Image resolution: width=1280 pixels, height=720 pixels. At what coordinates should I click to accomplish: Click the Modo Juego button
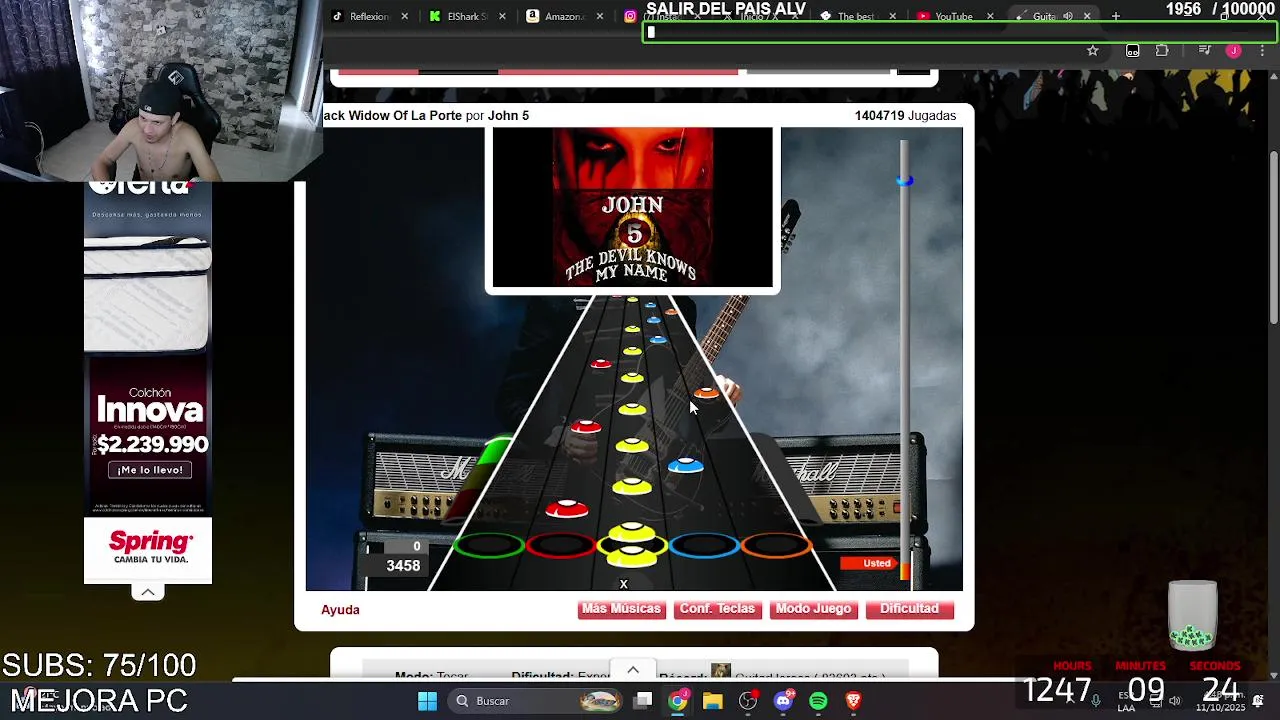(813, 609)
